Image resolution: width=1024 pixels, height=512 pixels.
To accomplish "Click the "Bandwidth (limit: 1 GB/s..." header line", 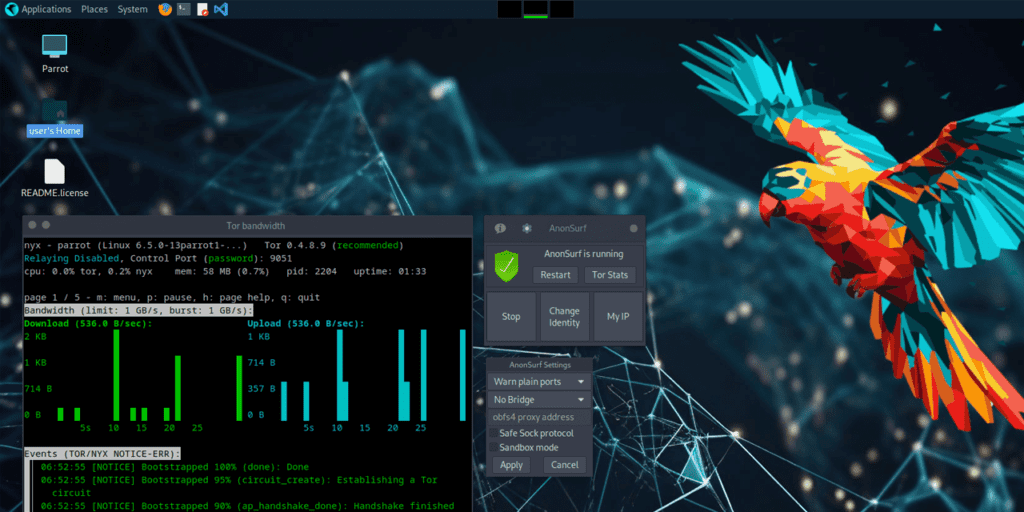I will (x=138, y=310).
